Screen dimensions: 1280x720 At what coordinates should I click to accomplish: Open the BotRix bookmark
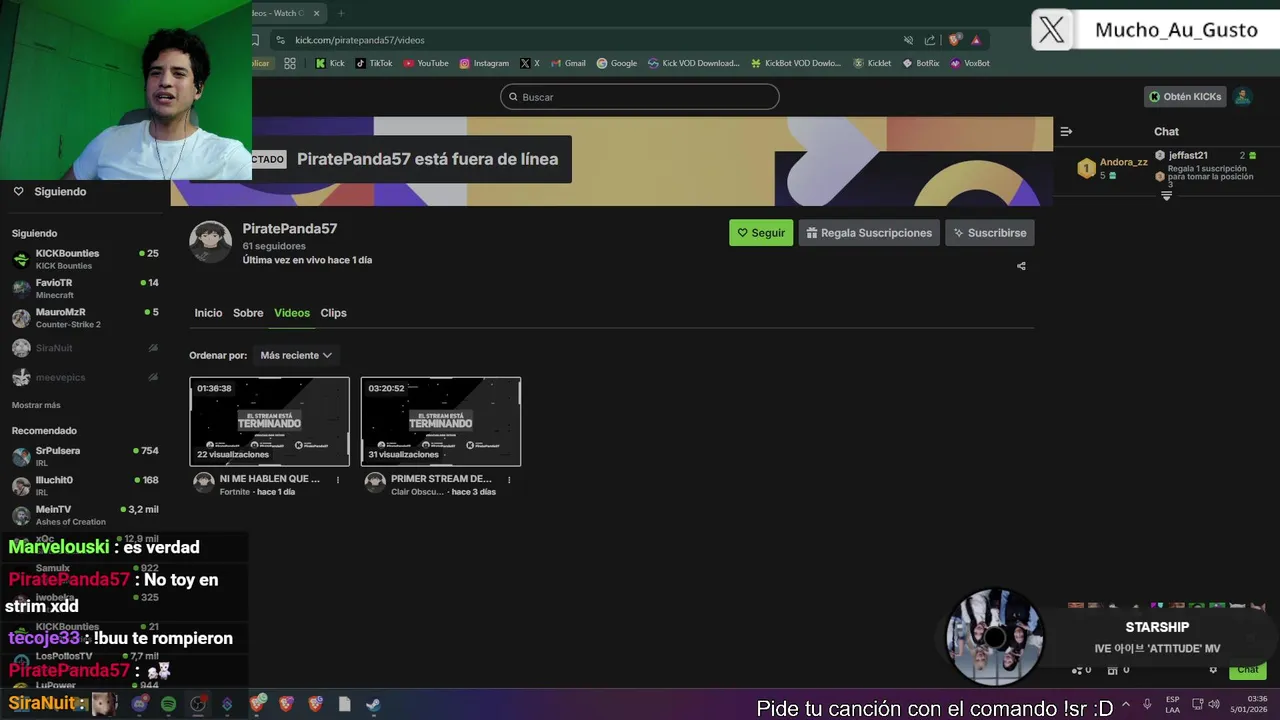[x=921, y=63]
